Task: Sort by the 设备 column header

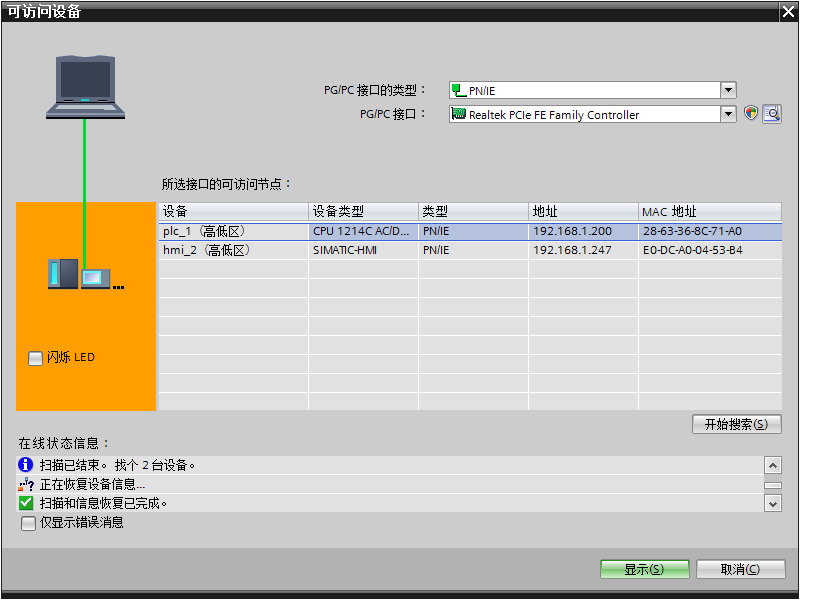Action: (233, 211)
